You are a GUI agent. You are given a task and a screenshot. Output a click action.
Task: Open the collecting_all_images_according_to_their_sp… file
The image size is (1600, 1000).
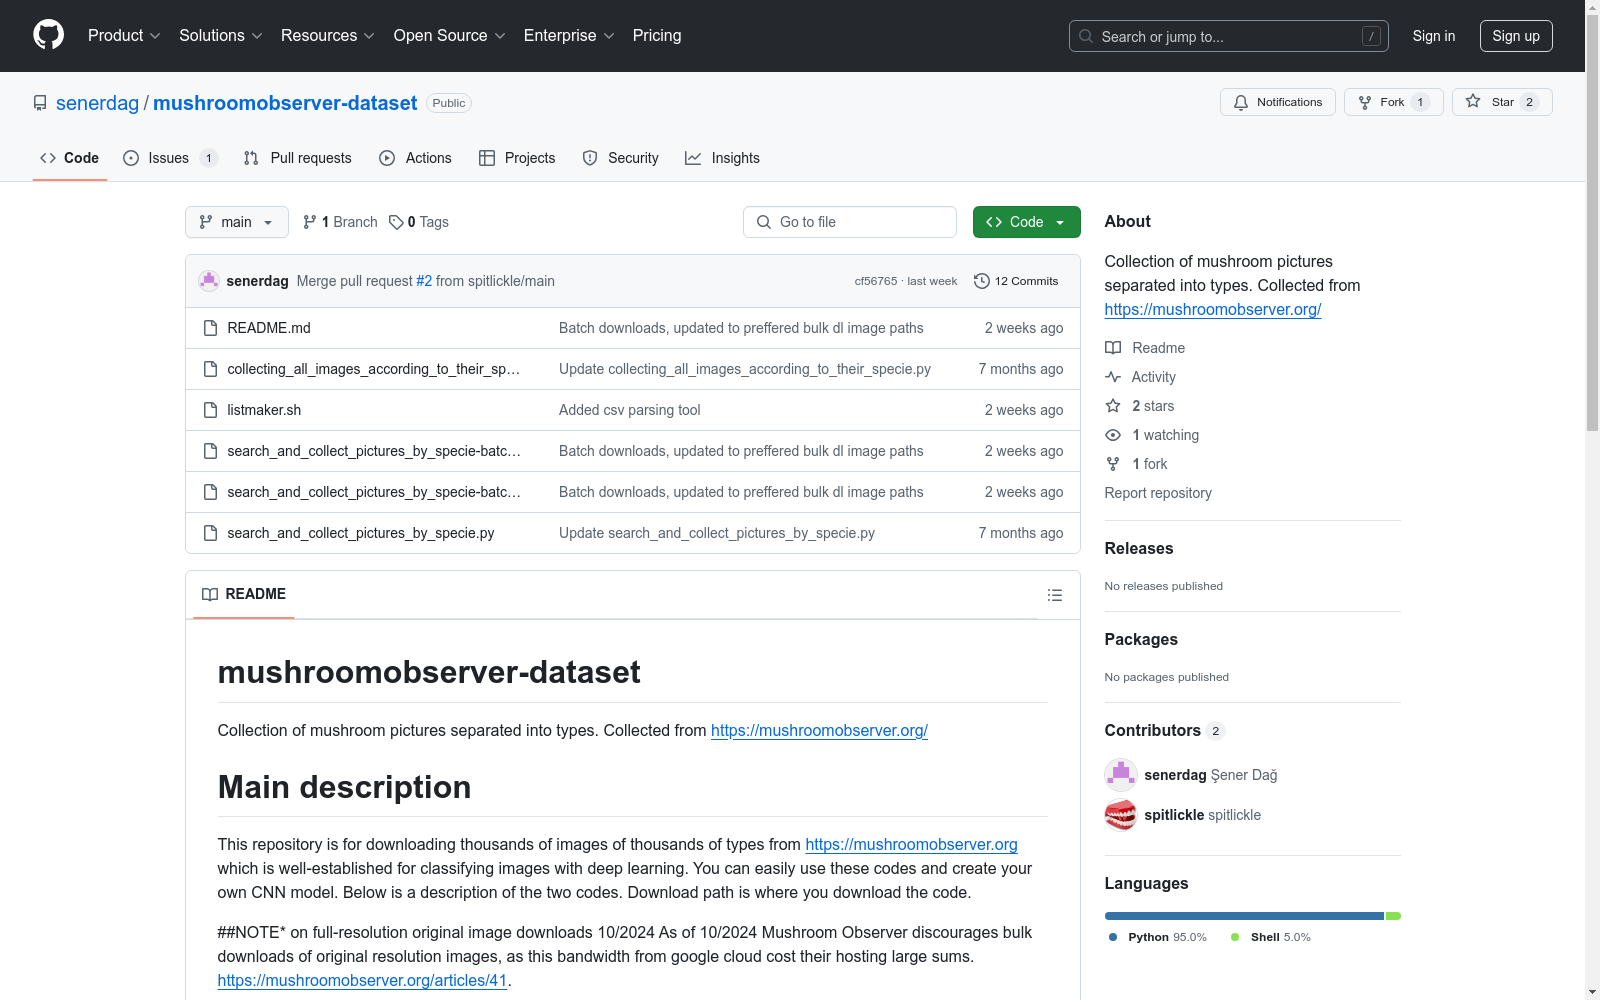tap(373, 369)
